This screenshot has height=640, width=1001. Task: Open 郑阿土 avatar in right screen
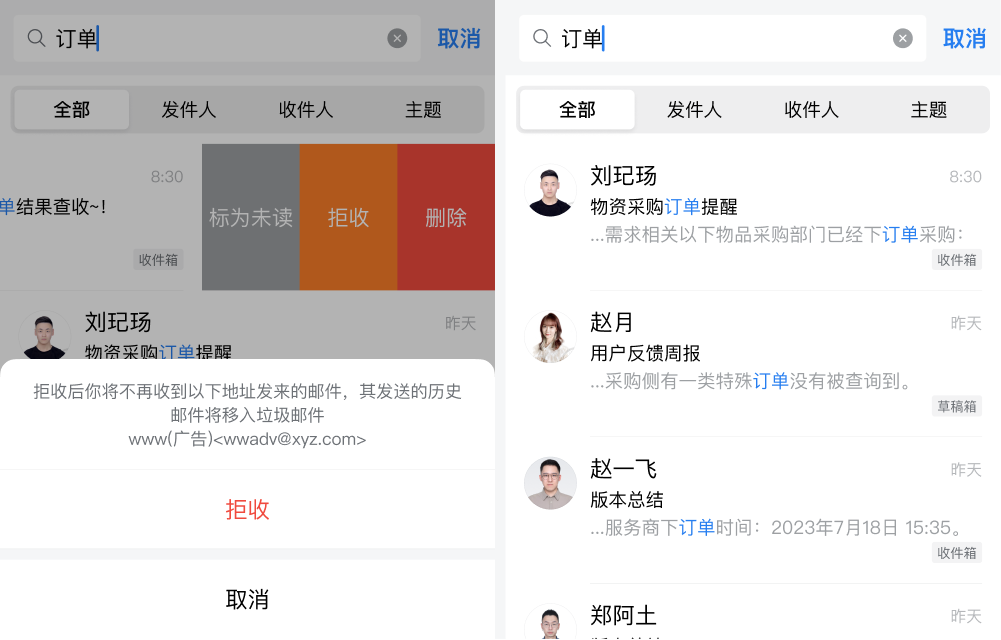550,622
